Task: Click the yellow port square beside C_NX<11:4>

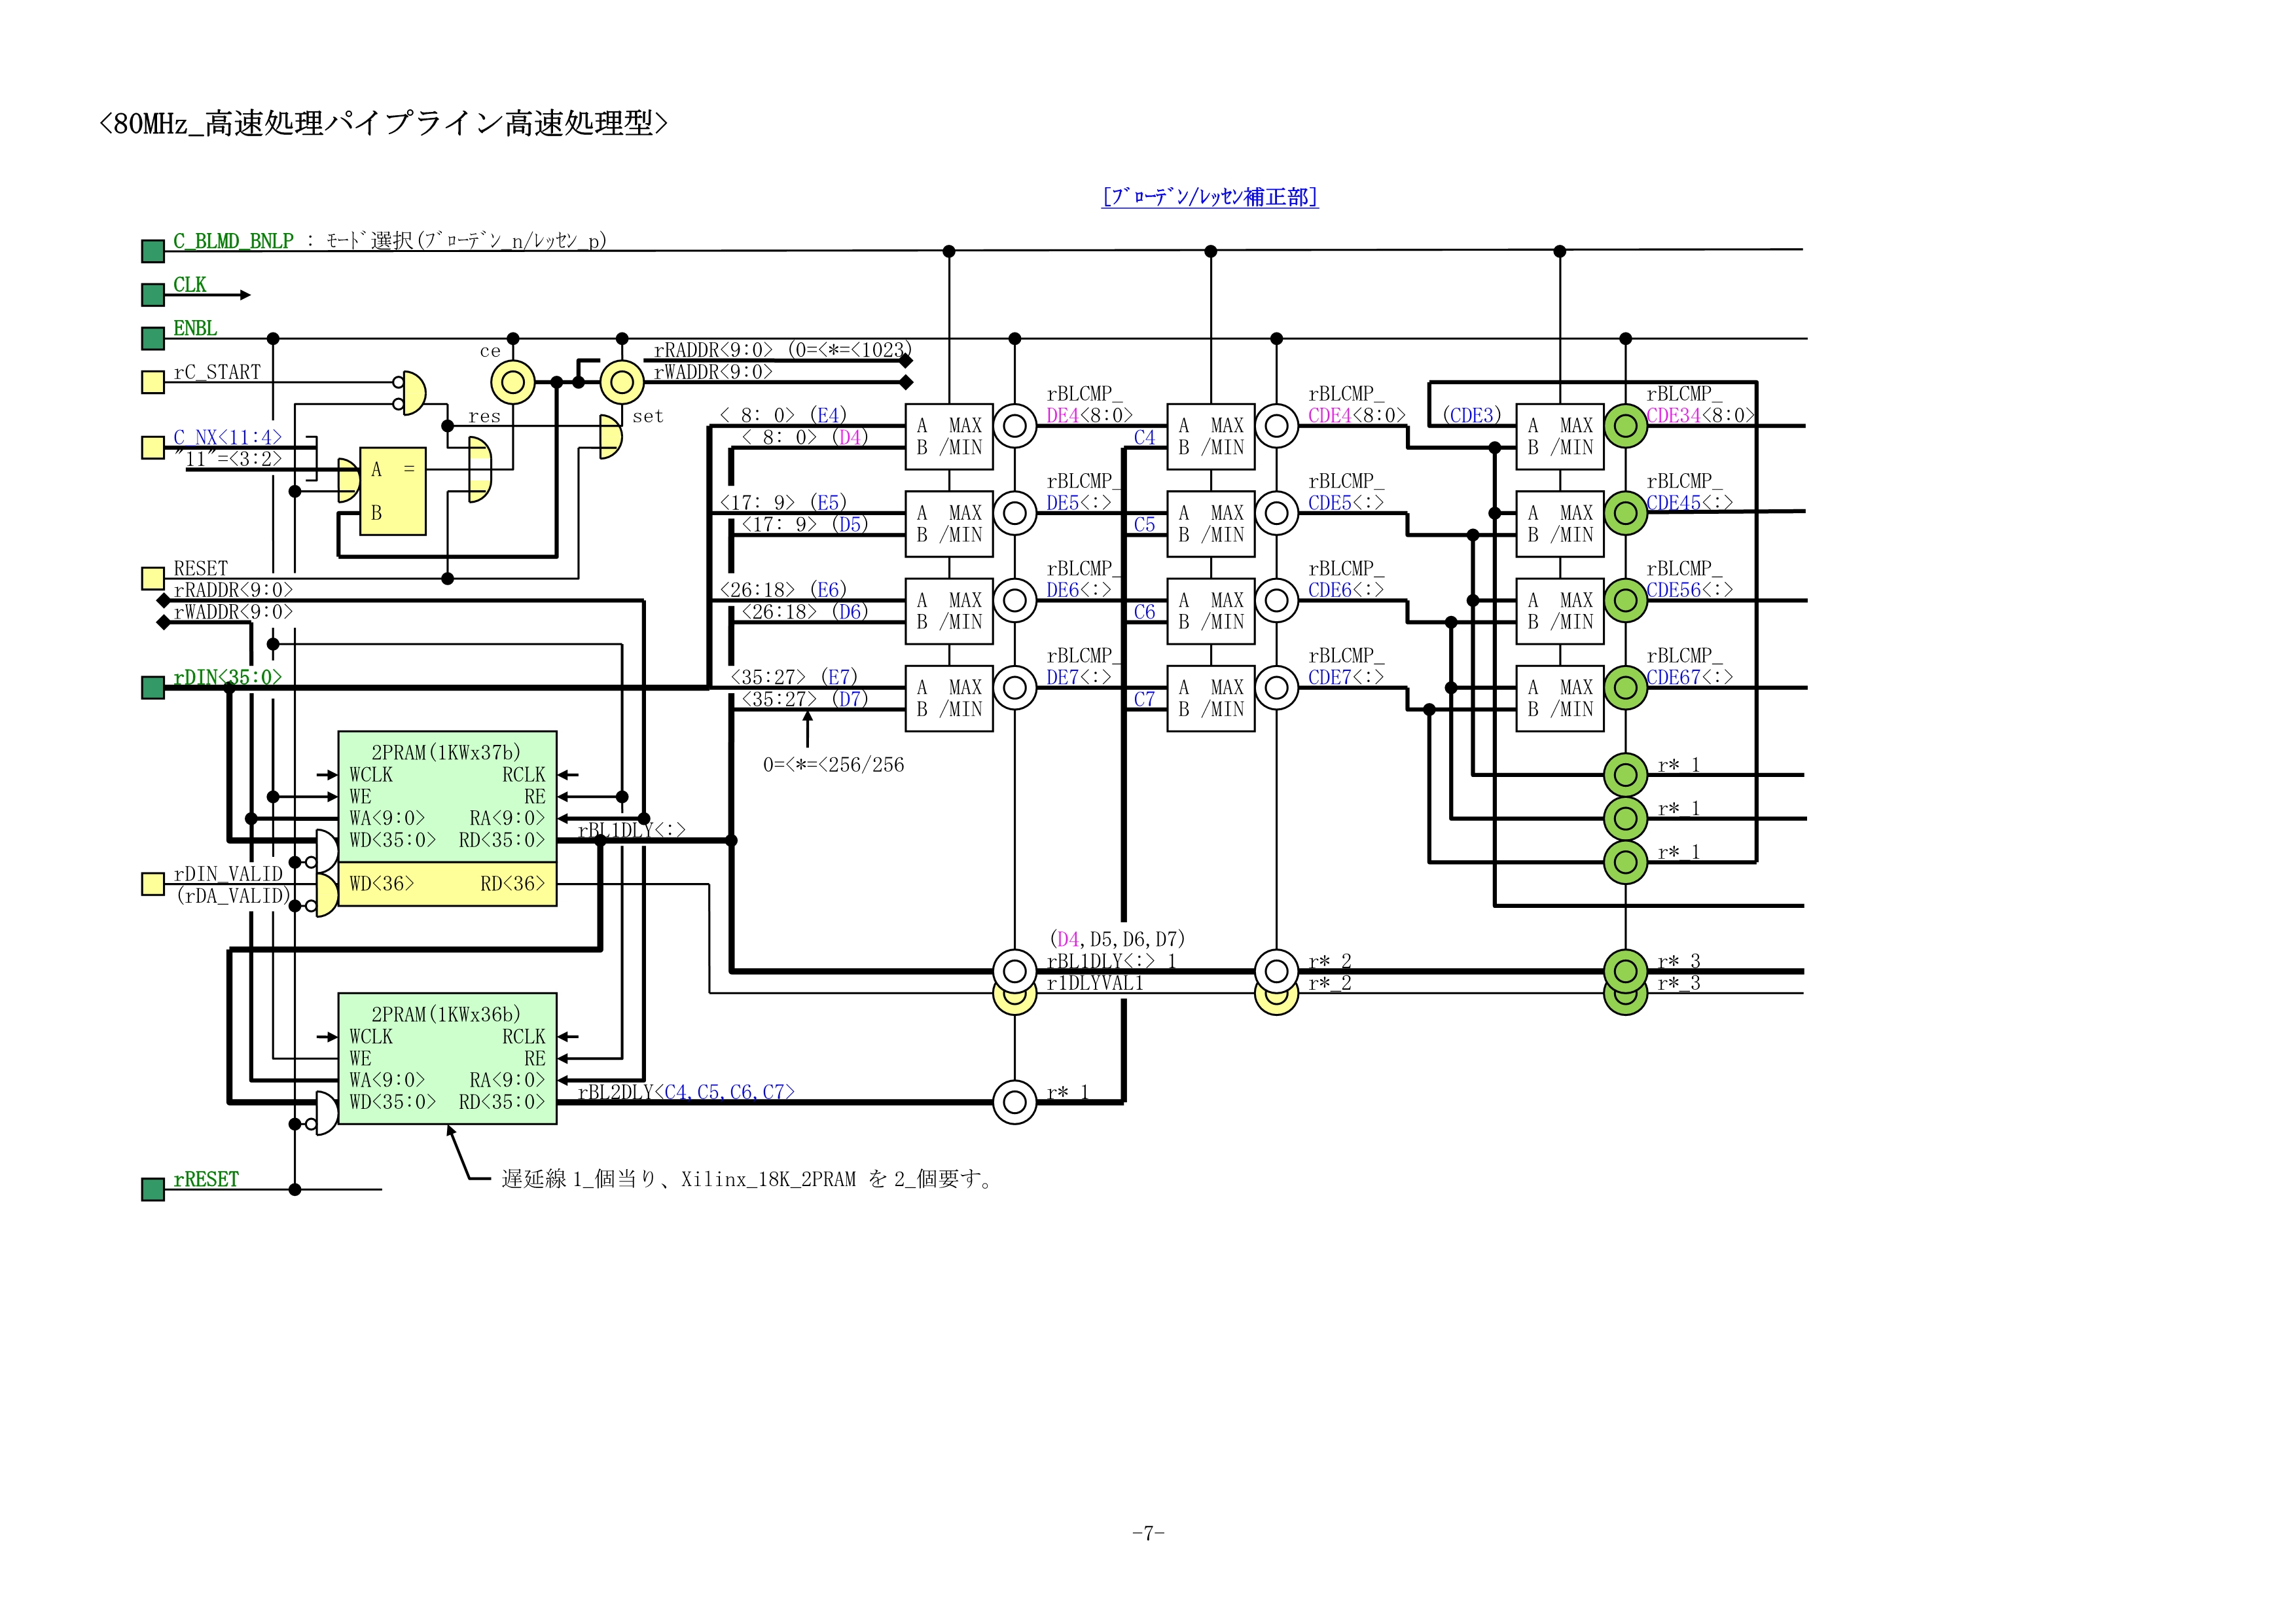Action: pyautogui.click(x=153, y=447)
